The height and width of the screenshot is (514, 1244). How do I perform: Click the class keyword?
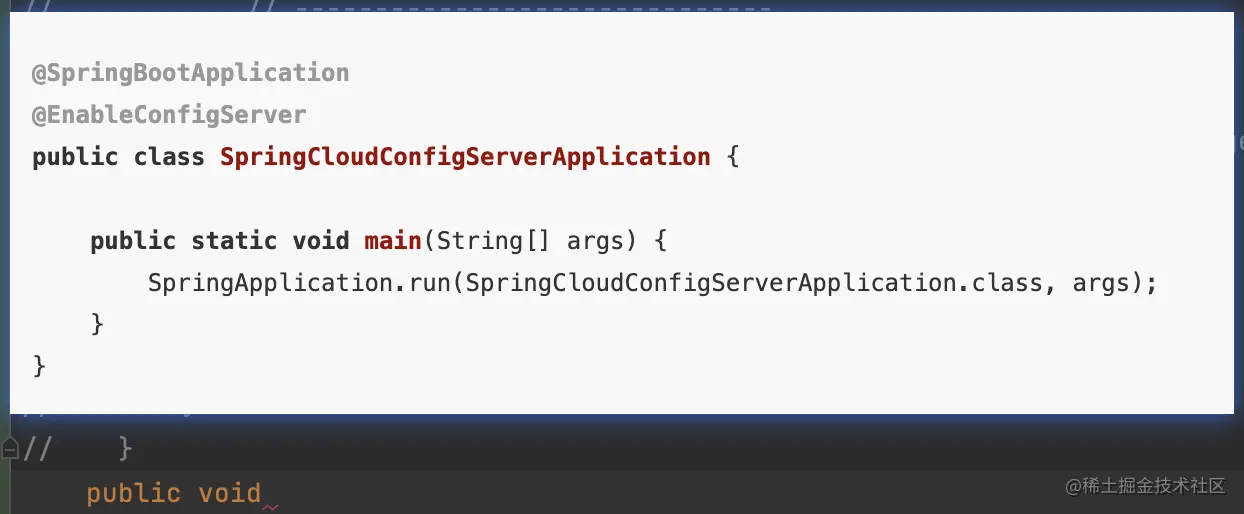169,157
